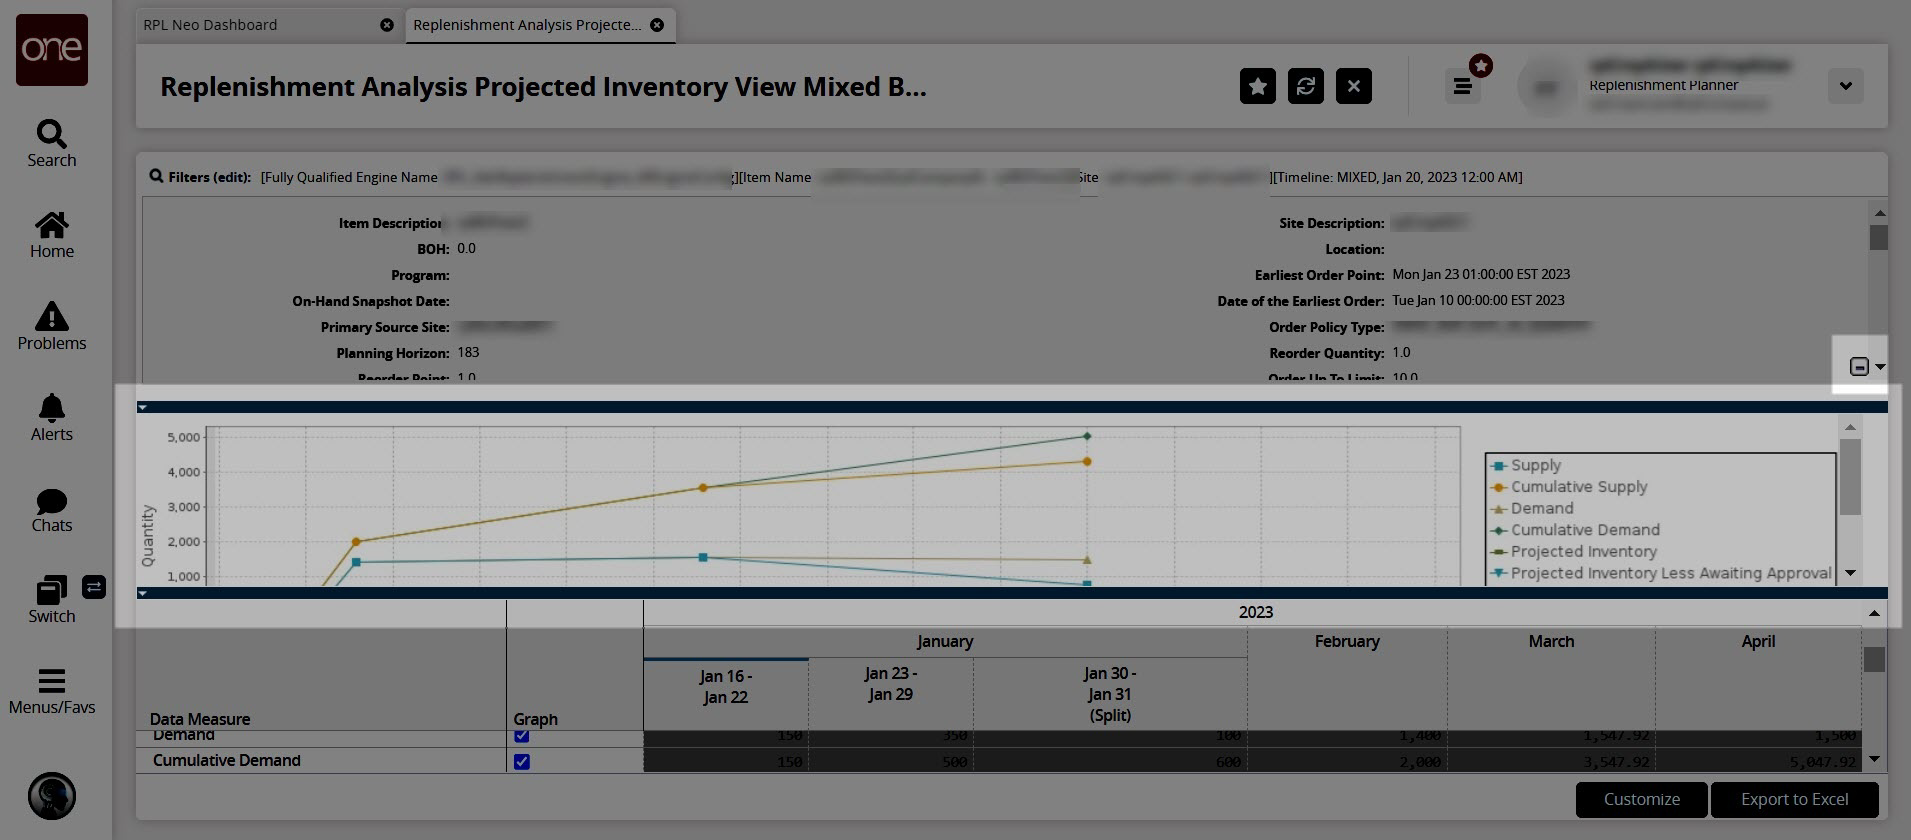This screenshot has height=840, width=1911.
Task: Click the chart legend scroll-up arrow
Action: click(x=1850, y=428)
